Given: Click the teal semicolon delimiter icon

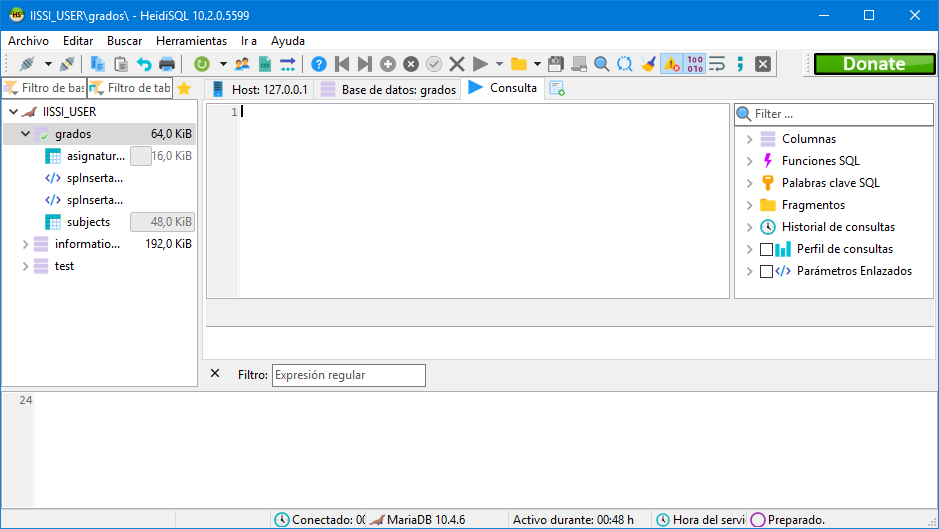Looking at the screenshot, I should (740, 64).
